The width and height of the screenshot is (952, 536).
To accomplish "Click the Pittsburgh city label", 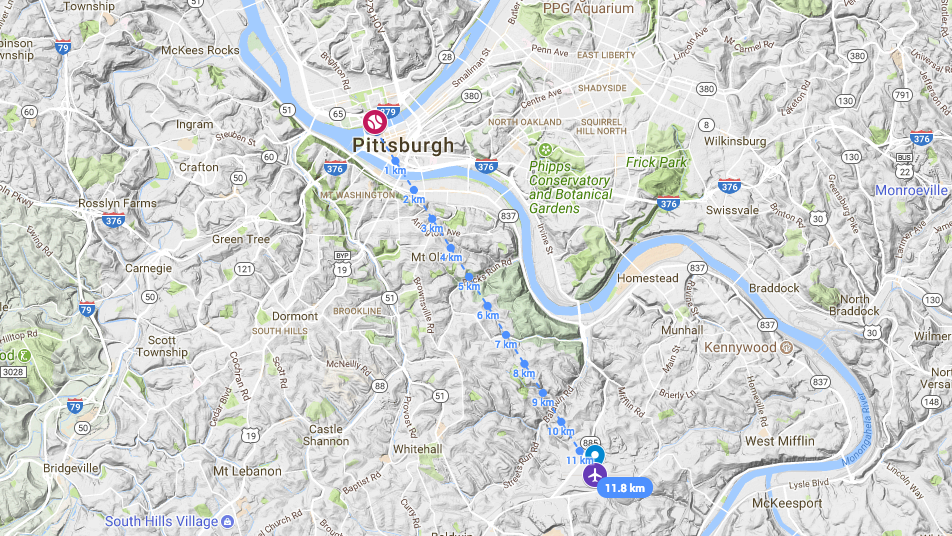I will pos(403,145).
